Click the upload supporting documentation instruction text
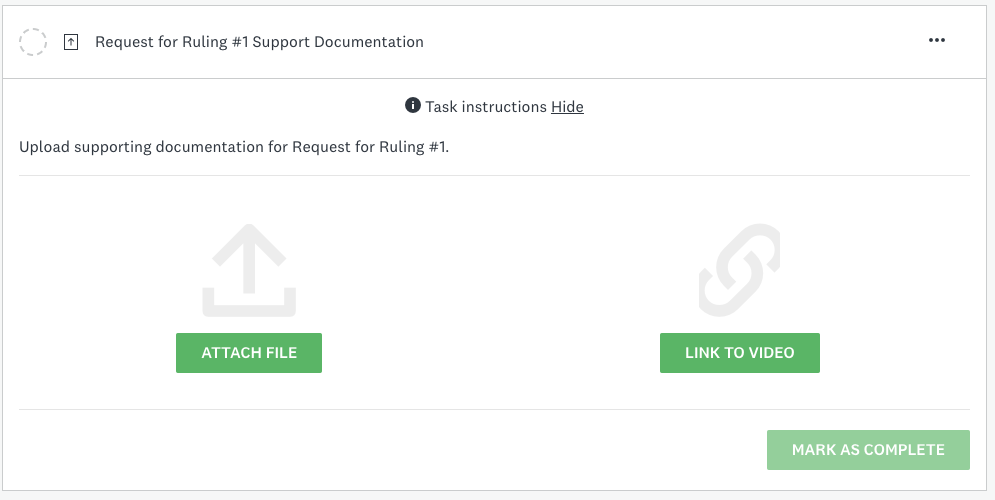Image resolution: width=995 pixels, height=500 pixels. [234, 147]
